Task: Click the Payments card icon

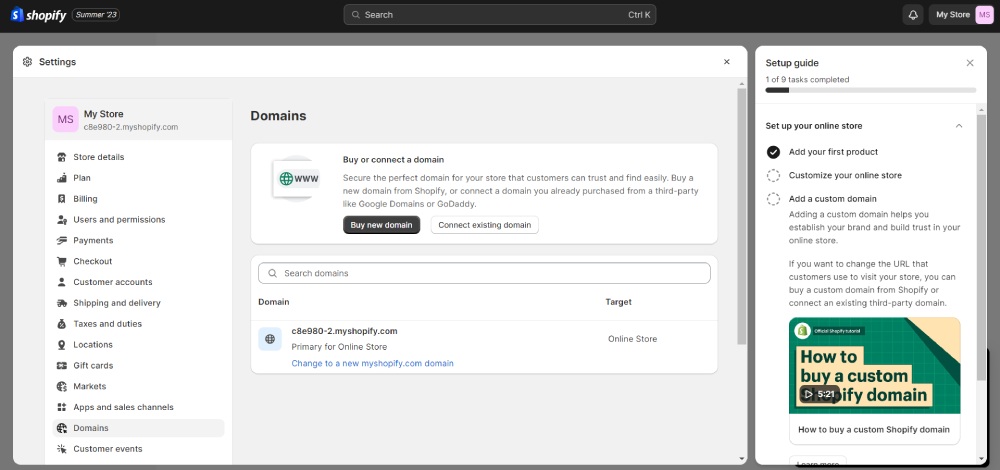Action: point(62,240)
